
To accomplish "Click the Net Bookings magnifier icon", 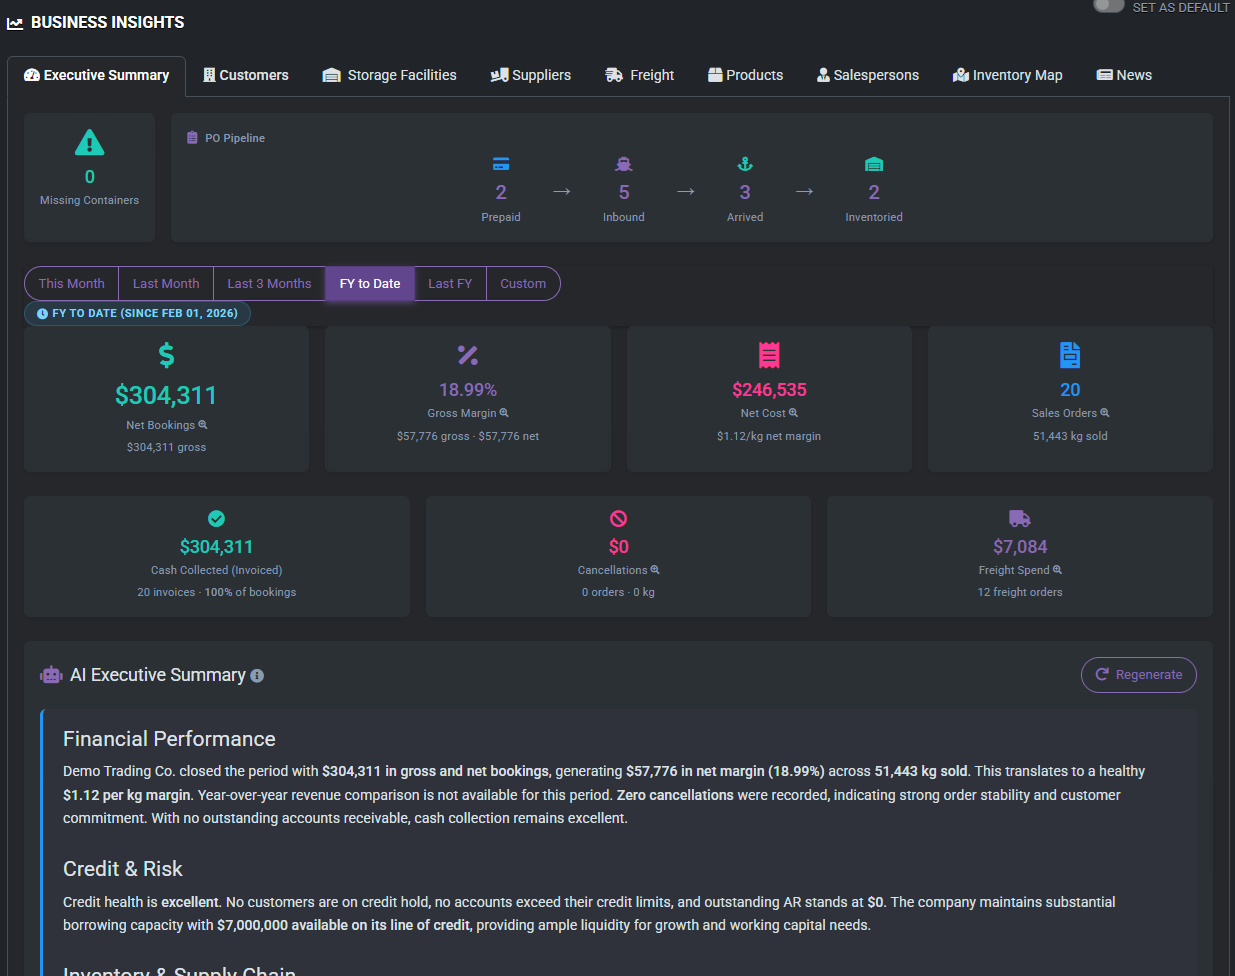I will pyautogui.click(x=203, y=425).
